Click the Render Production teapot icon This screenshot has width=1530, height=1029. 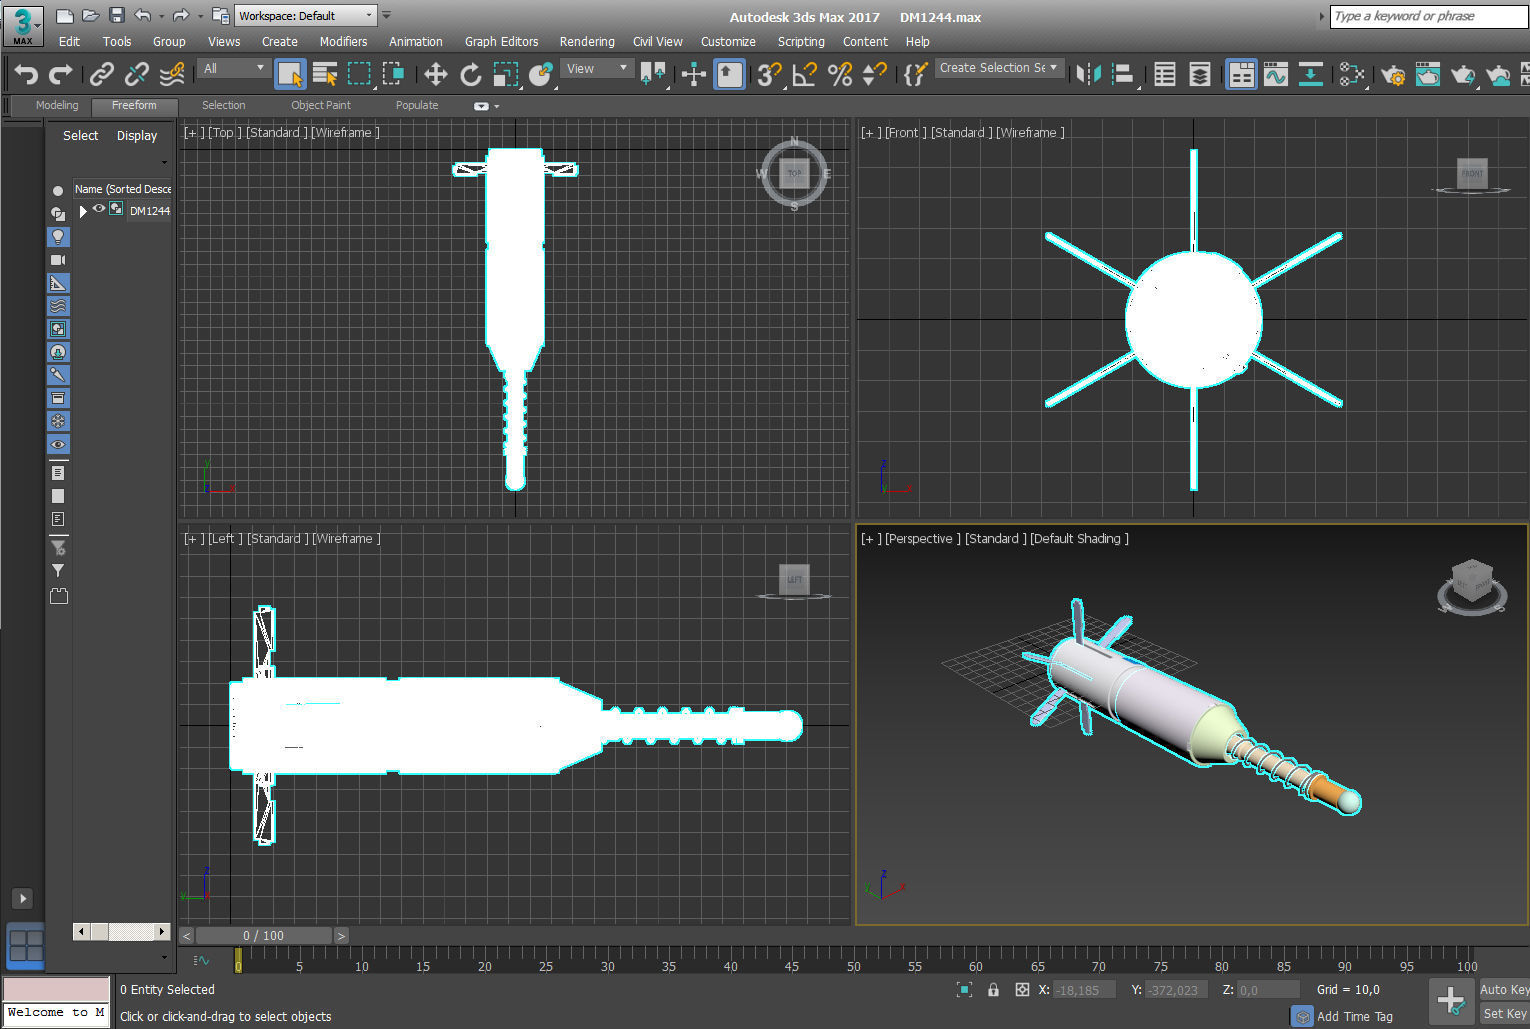1463,74
